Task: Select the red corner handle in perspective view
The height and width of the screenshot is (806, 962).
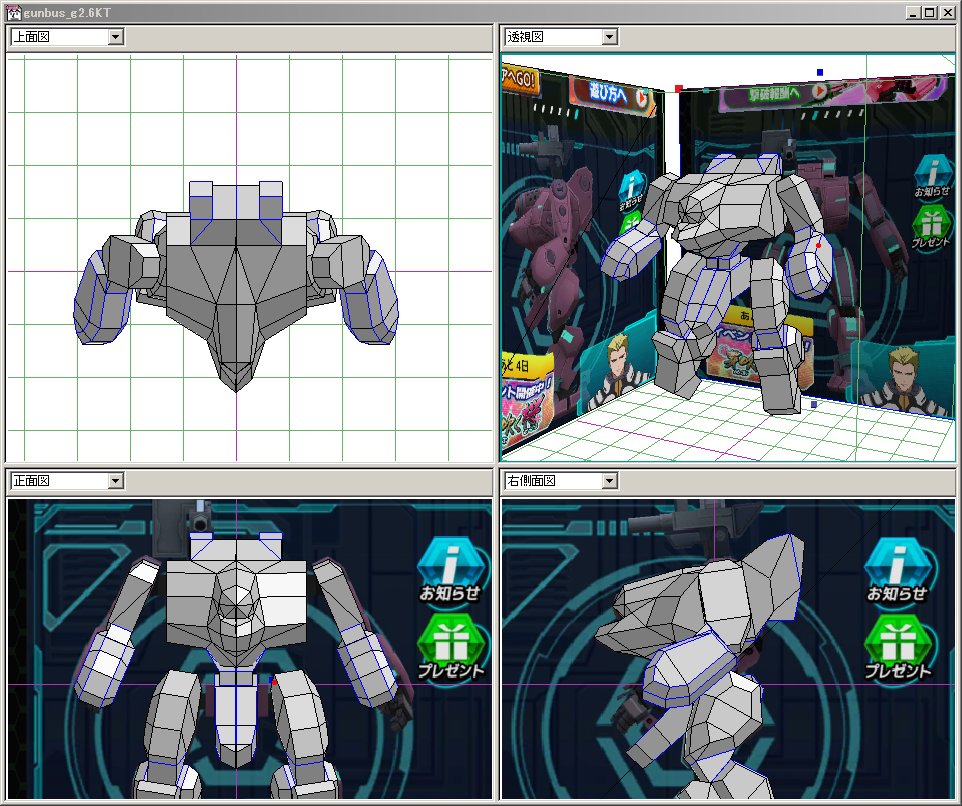Action: (x=679, y=89)
